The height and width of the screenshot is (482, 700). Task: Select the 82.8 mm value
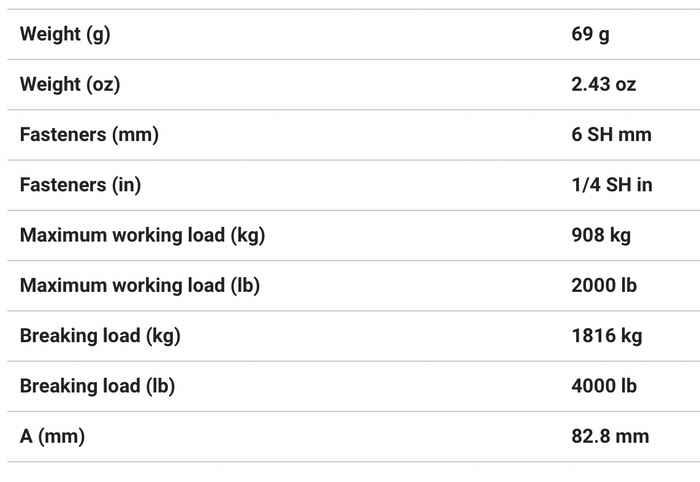[610, 437]
